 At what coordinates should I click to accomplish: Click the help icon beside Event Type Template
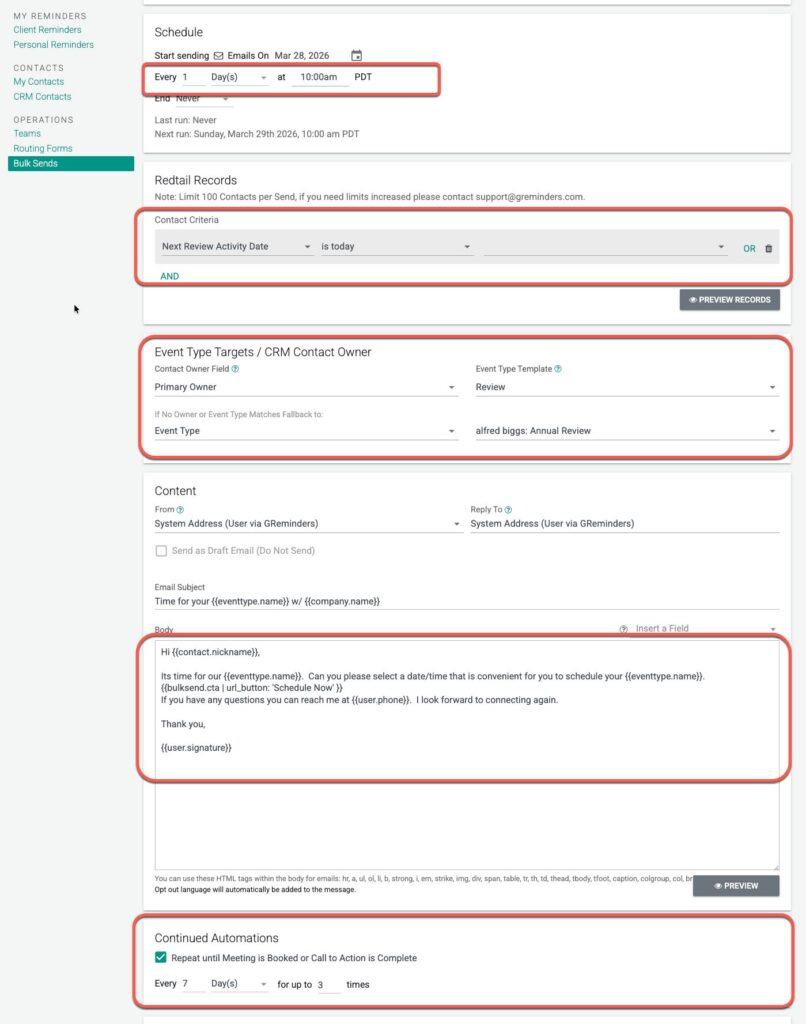tap(558, 369)
